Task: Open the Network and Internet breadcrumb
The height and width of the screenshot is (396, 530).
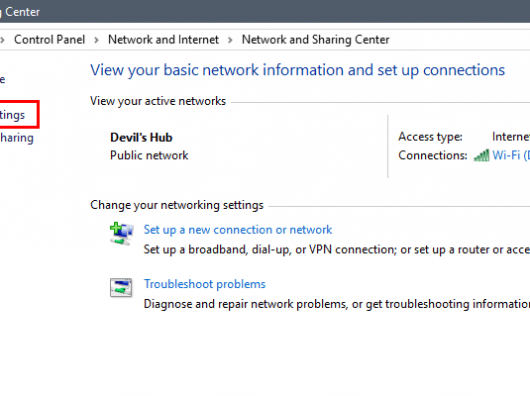Action: [163, 40]
